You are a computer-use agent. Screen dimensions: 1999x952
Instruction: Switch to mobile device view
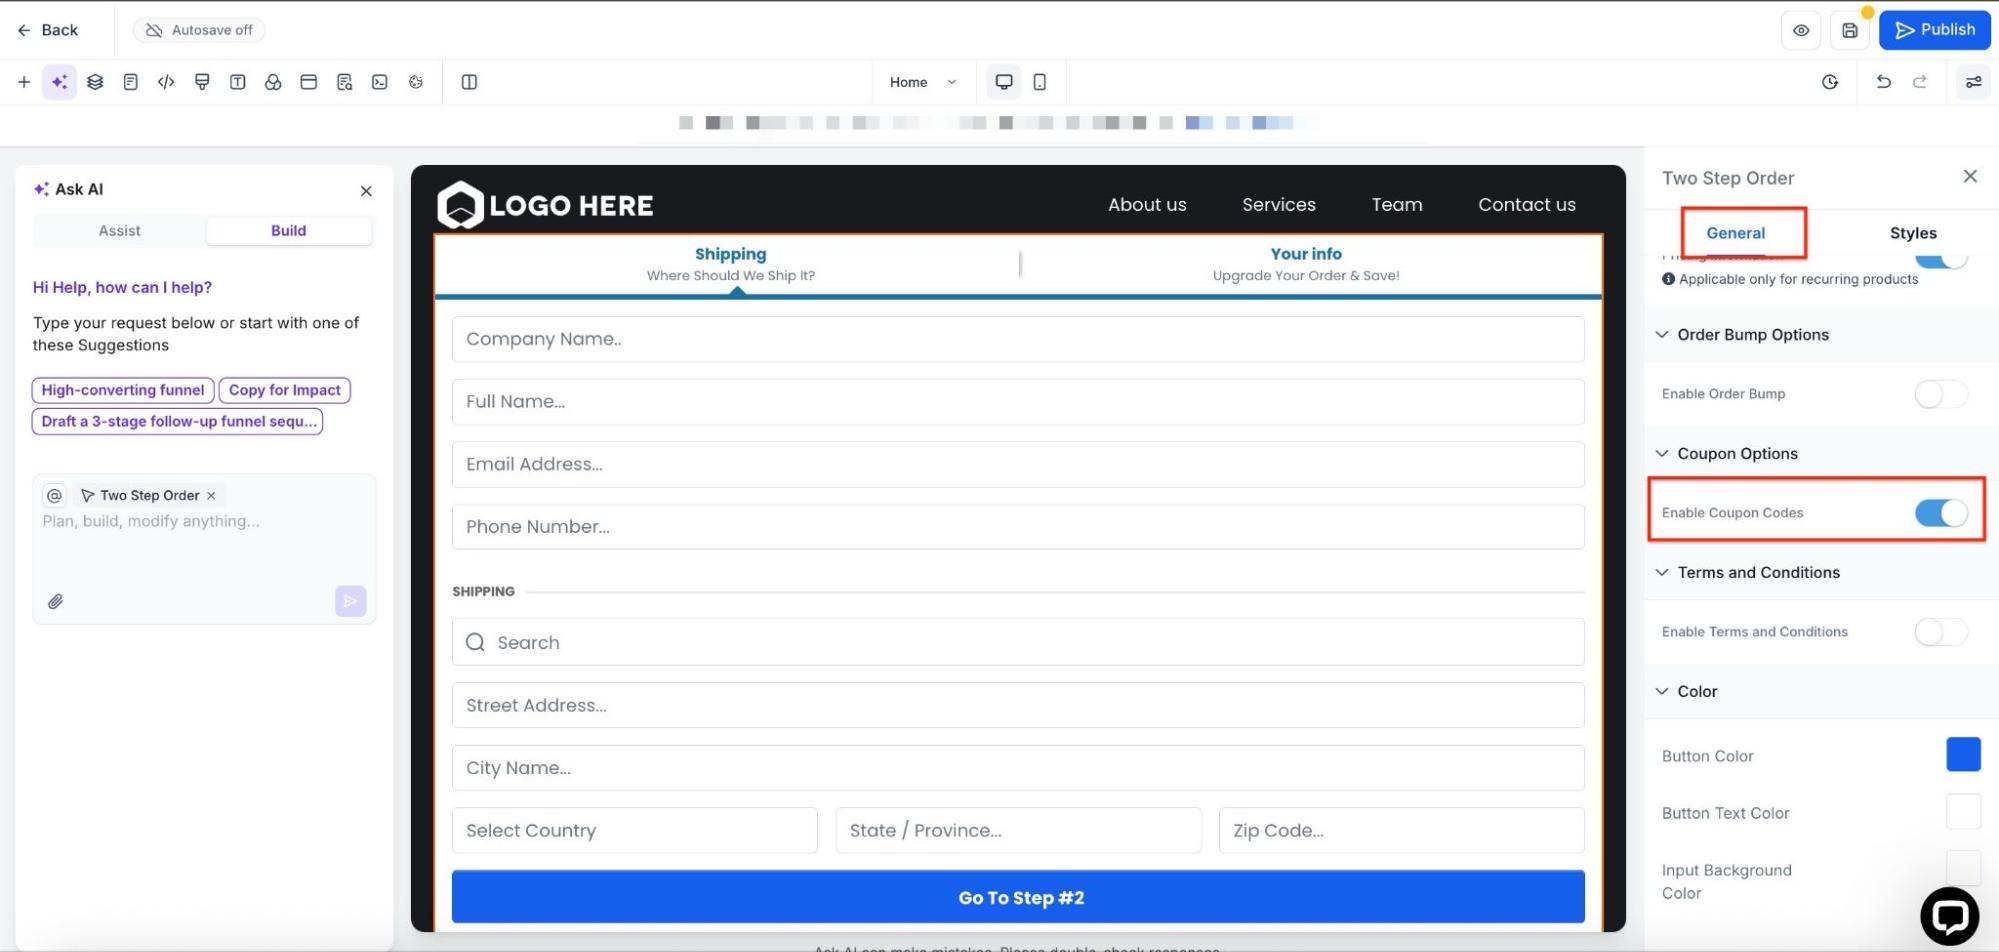point(1039,82)
